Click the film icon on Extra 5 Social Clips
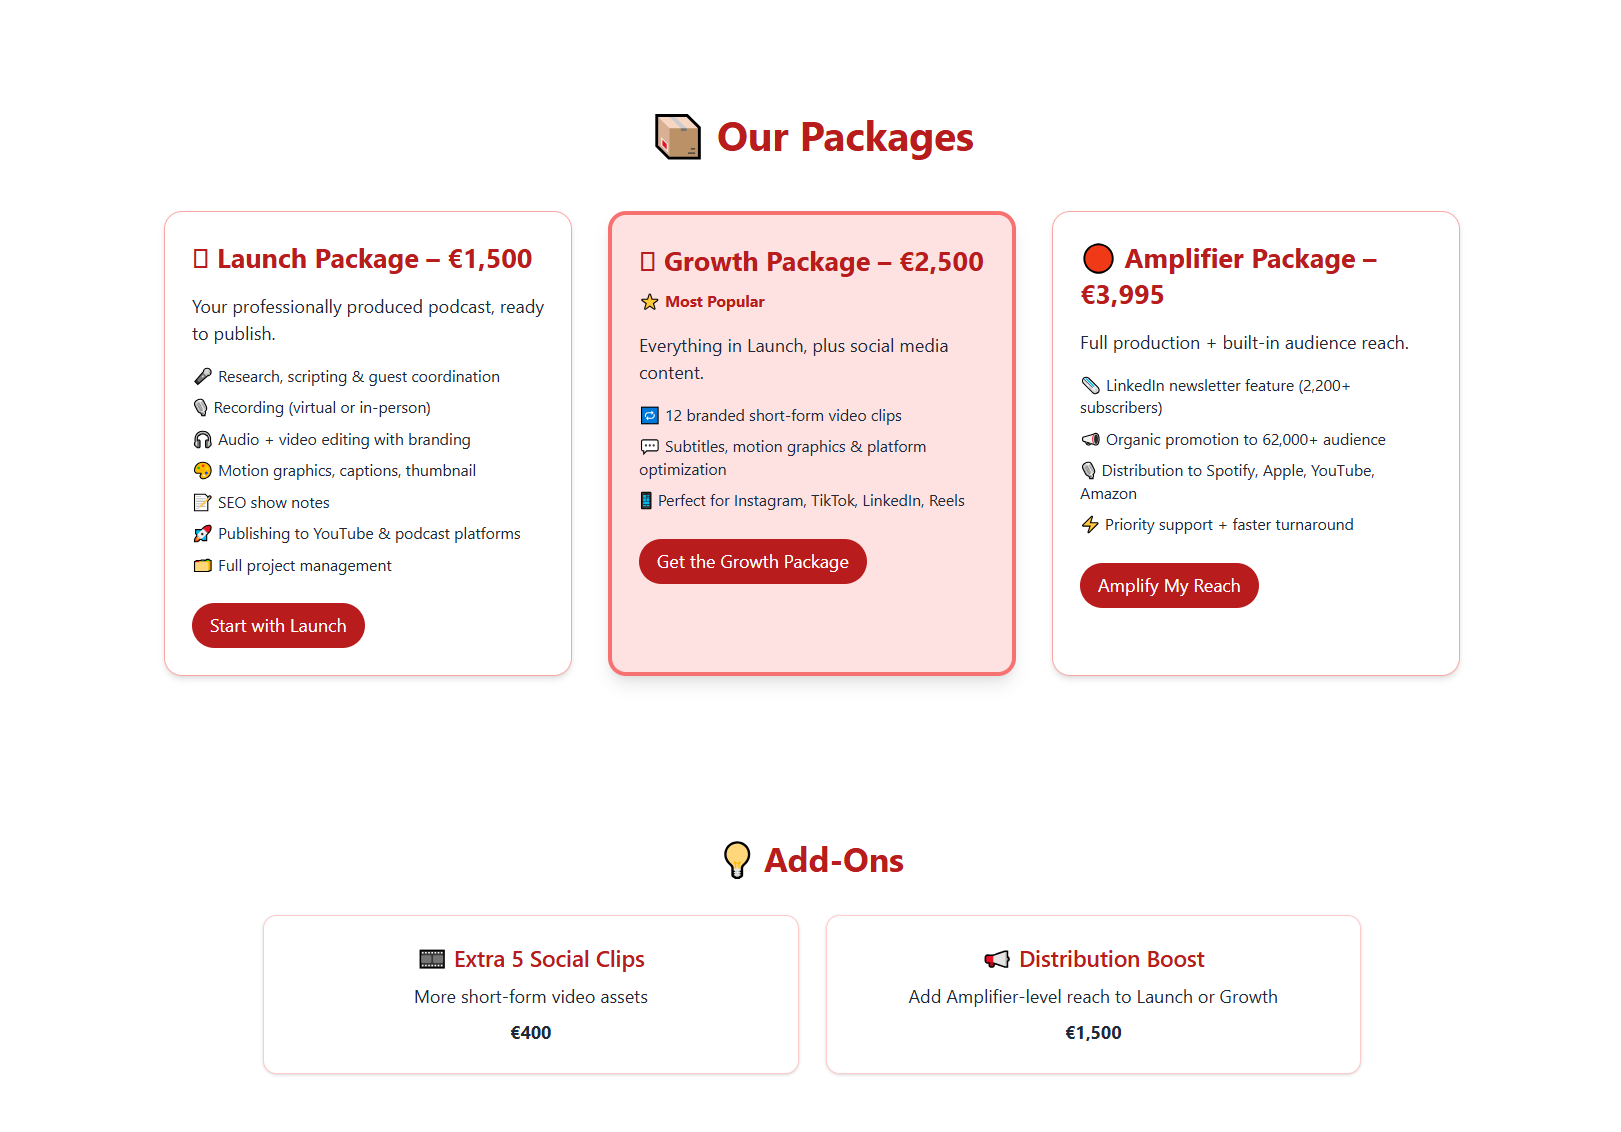The image size is (1621, 1132). pyautogui.click(x=432, y=960)
